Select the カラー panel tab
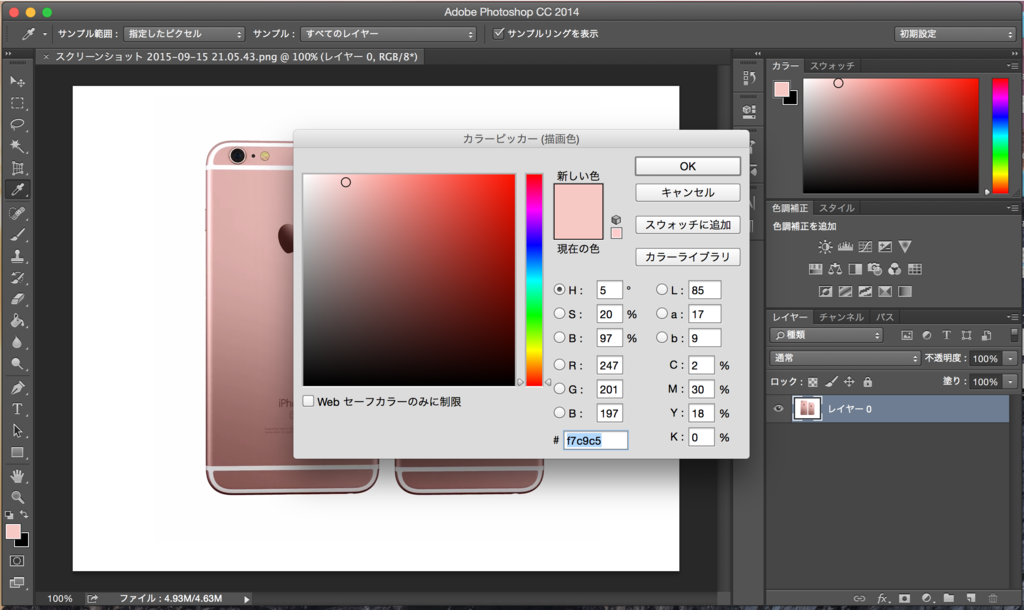Viewport: 1024px width, 610px height. coord(785,66)
